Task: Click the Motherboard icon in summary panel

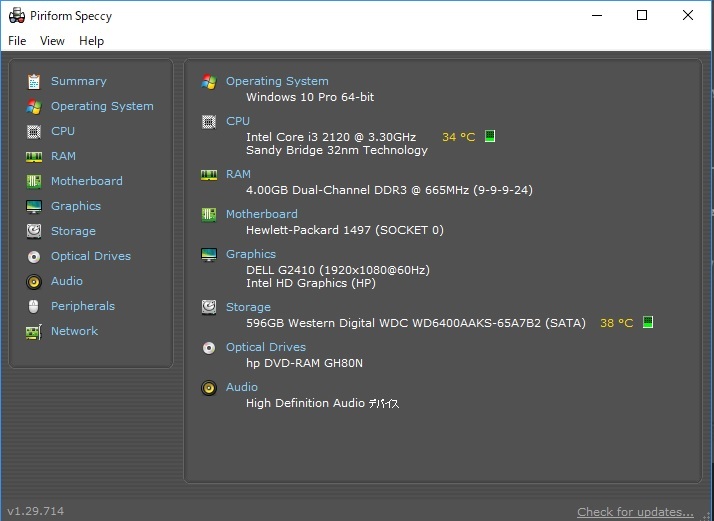Action: 209,215
